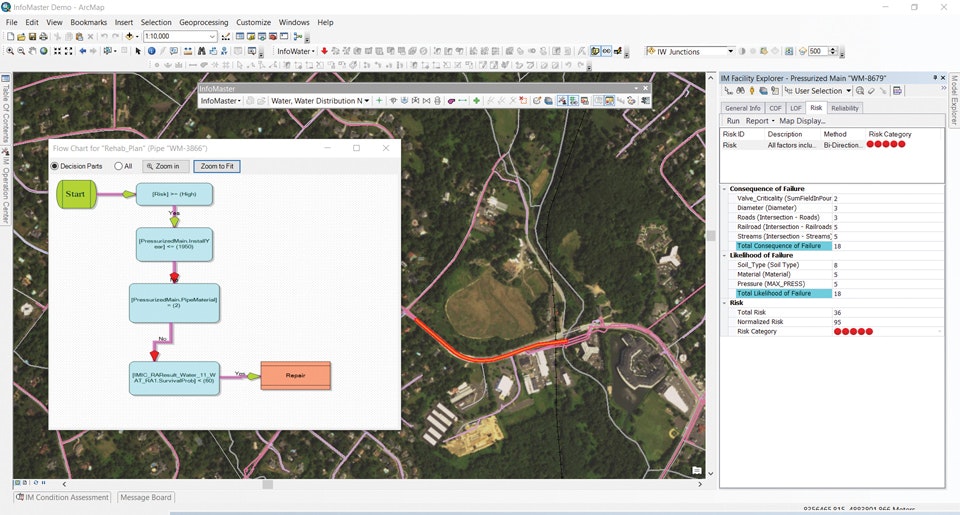Click the Add Data toolbar button
Screen dimensions: 960x515
(131, 37)
